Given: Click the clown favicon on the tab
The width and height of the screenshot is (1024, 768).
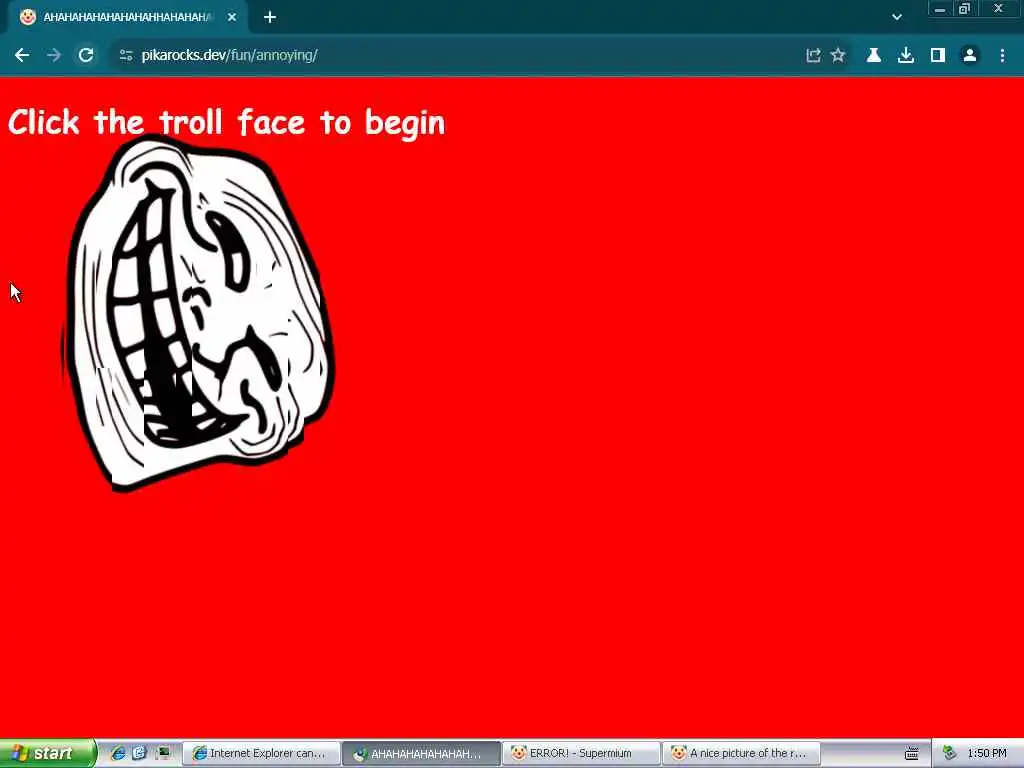Looking at the screenshot, I should (27, 17).
